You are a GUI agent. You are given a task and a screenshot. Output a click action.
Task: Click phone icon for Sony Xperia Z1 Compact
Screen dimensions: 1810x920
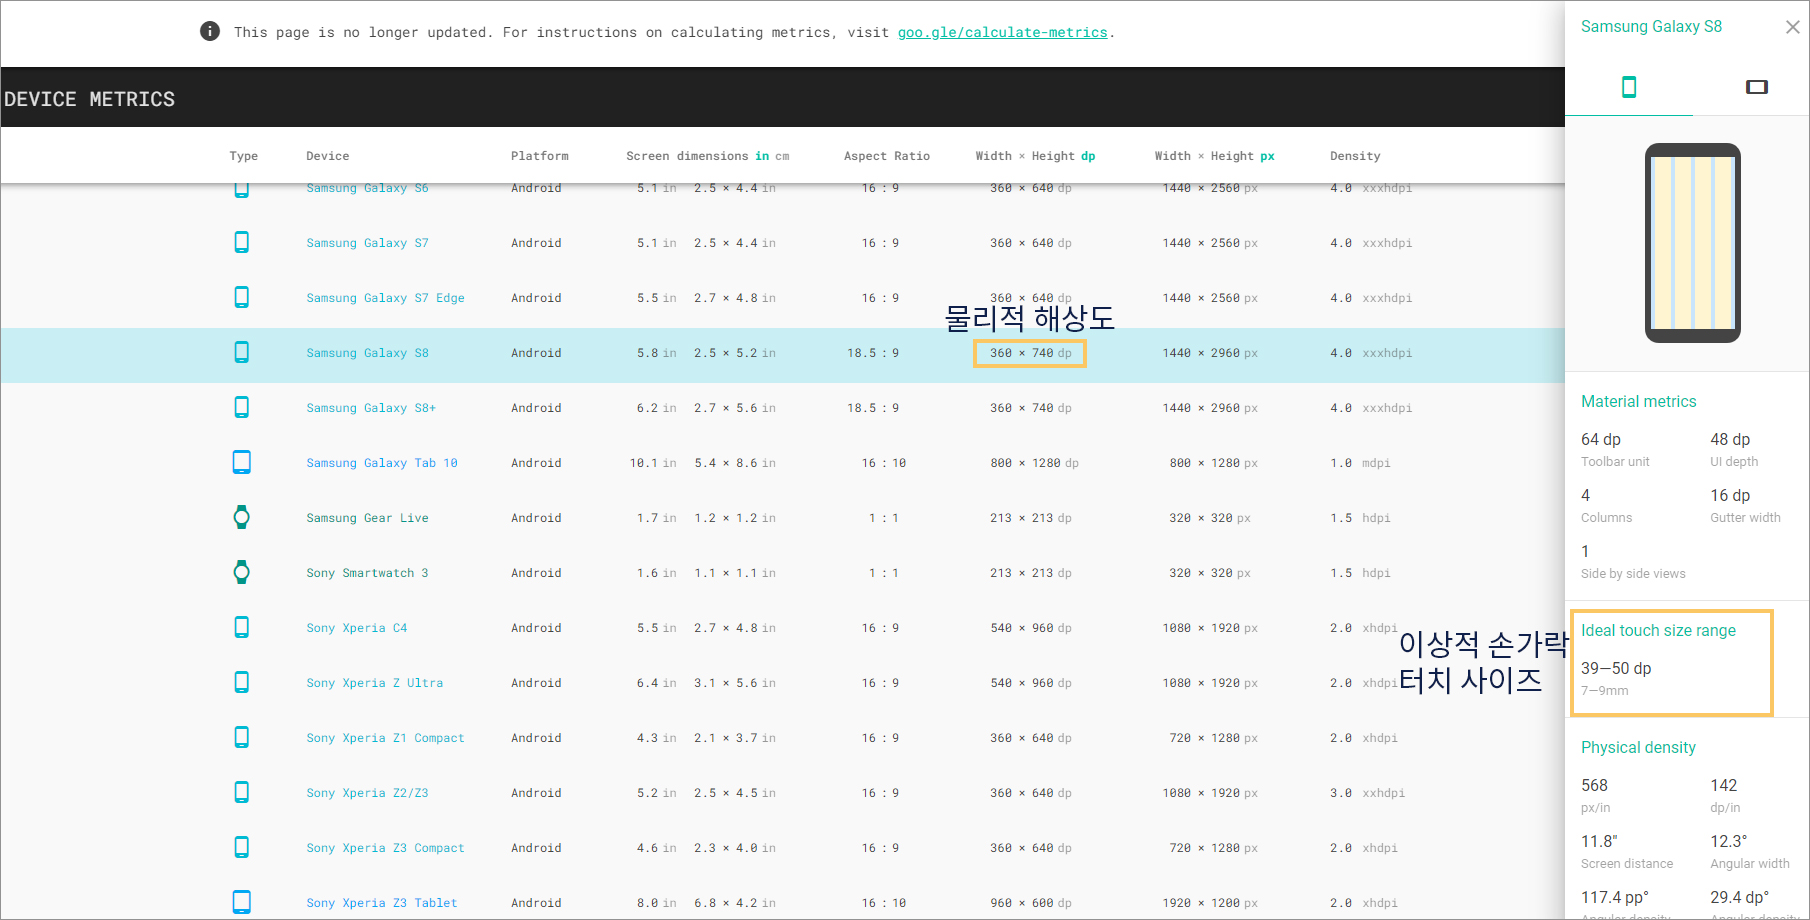(x=241, y=737)
